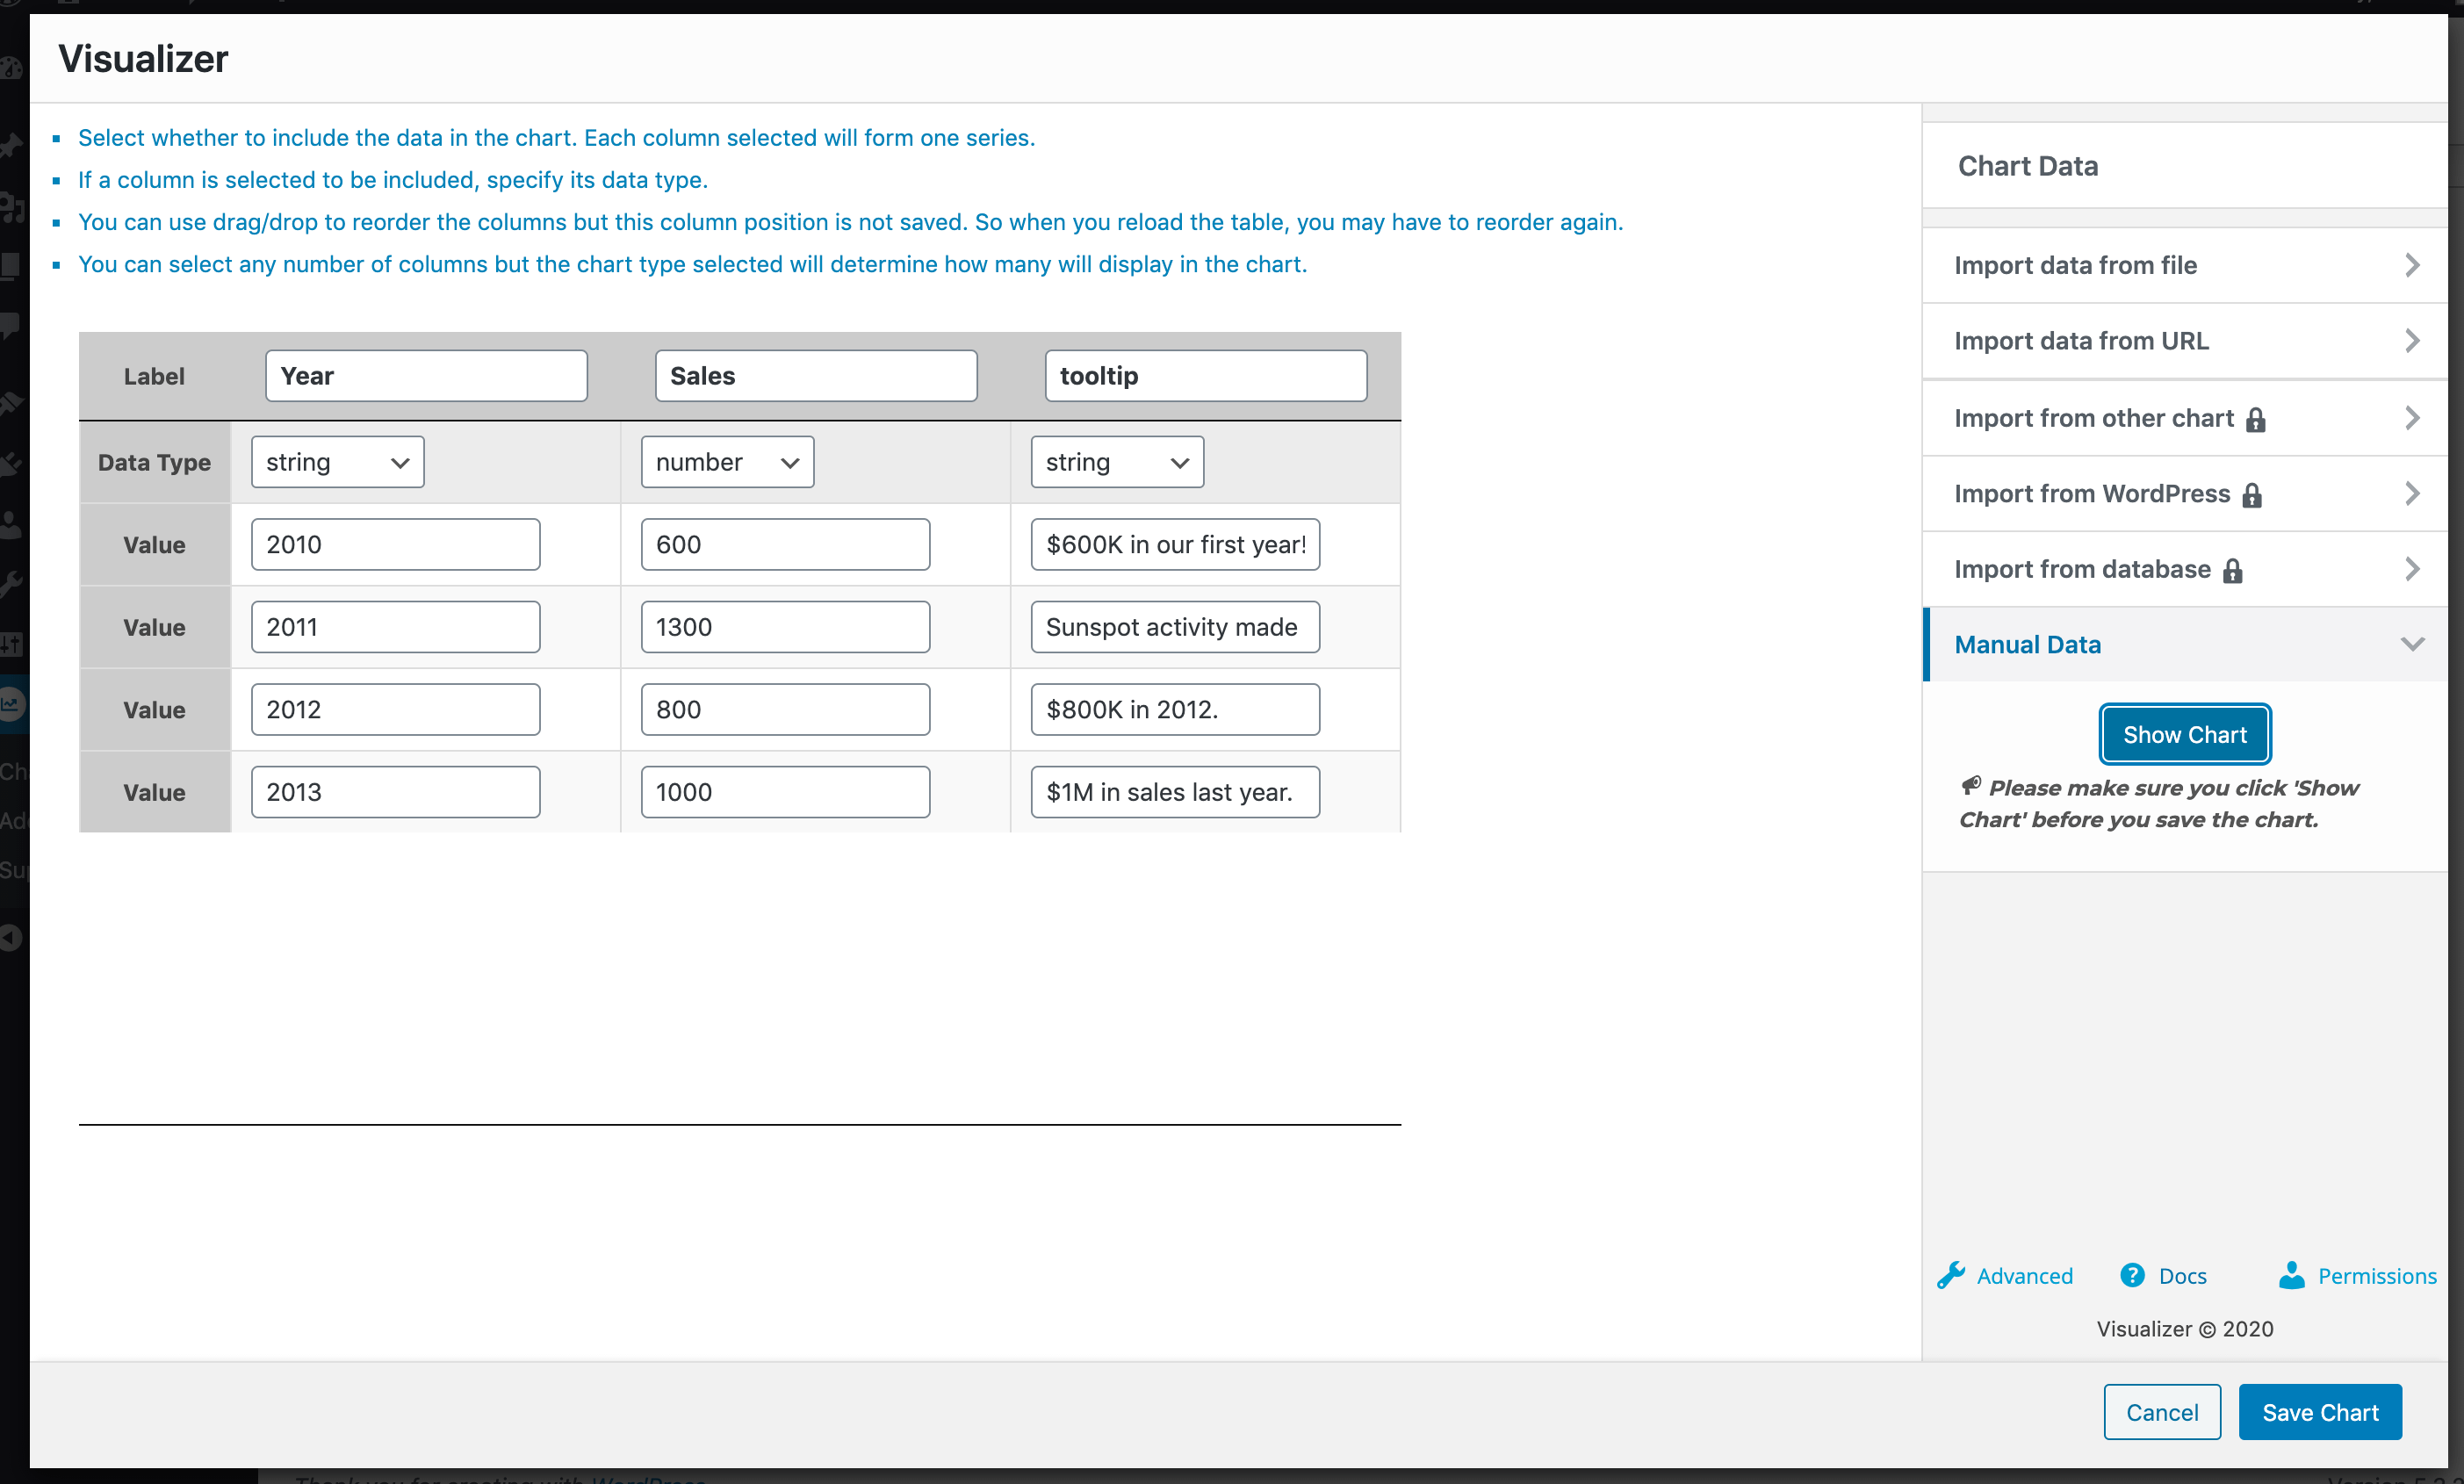Click lock icon beside Import from database
2464x1484 pixels.
pyautogui.click(x=2232, y=570)
